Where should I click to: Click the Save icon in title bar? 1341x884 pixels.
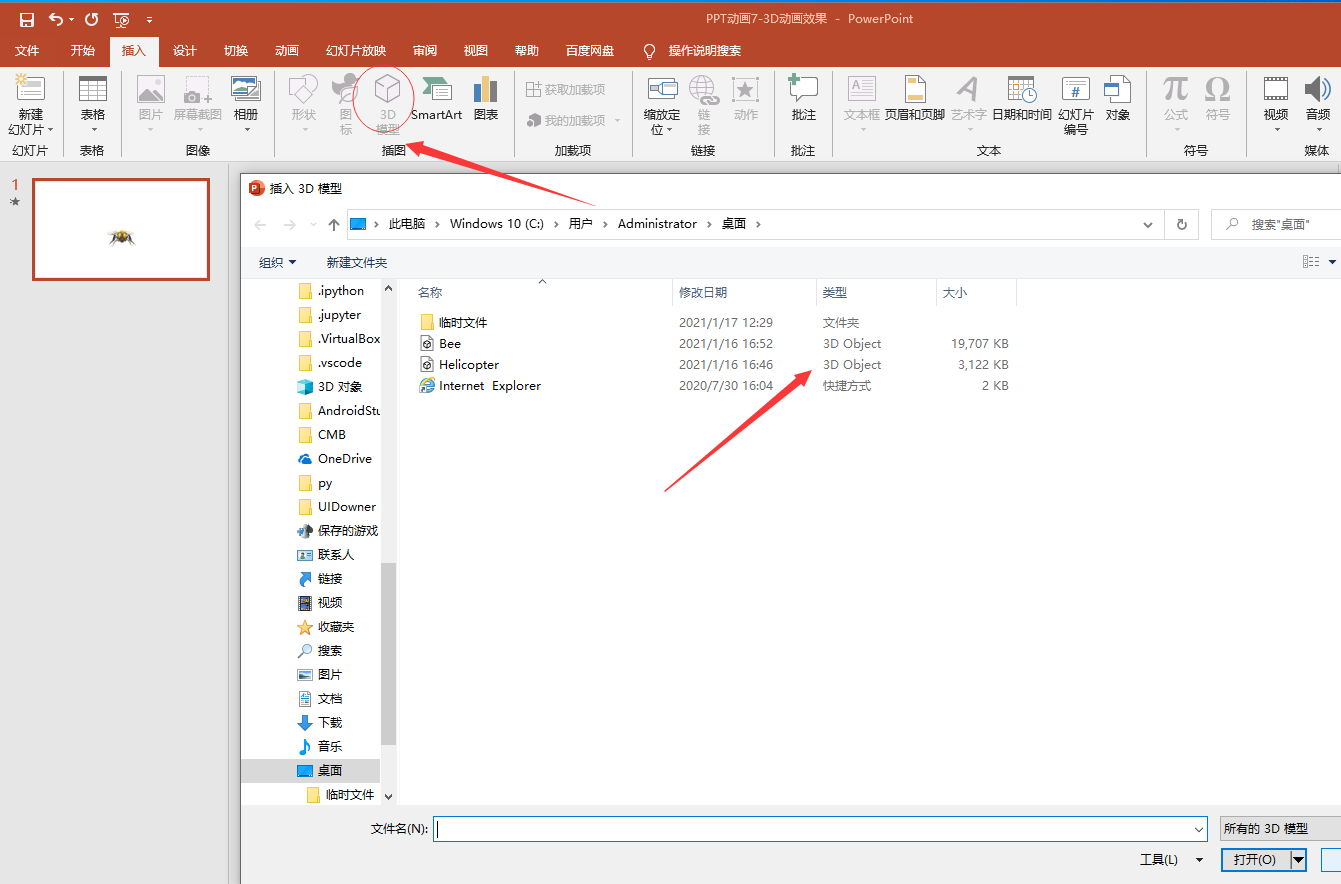pyautogui.click(x=27, y=19)
